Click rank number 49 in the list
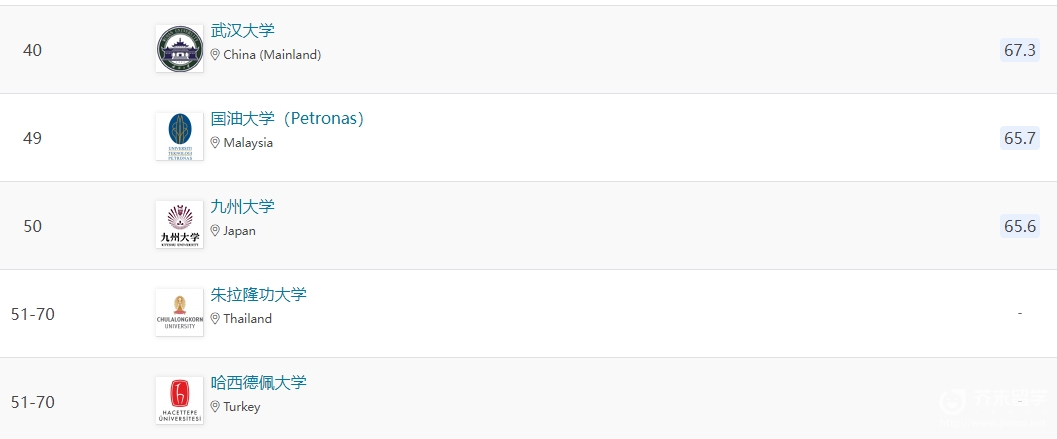This screenshot has width=1057, height=439. [32, 138]
